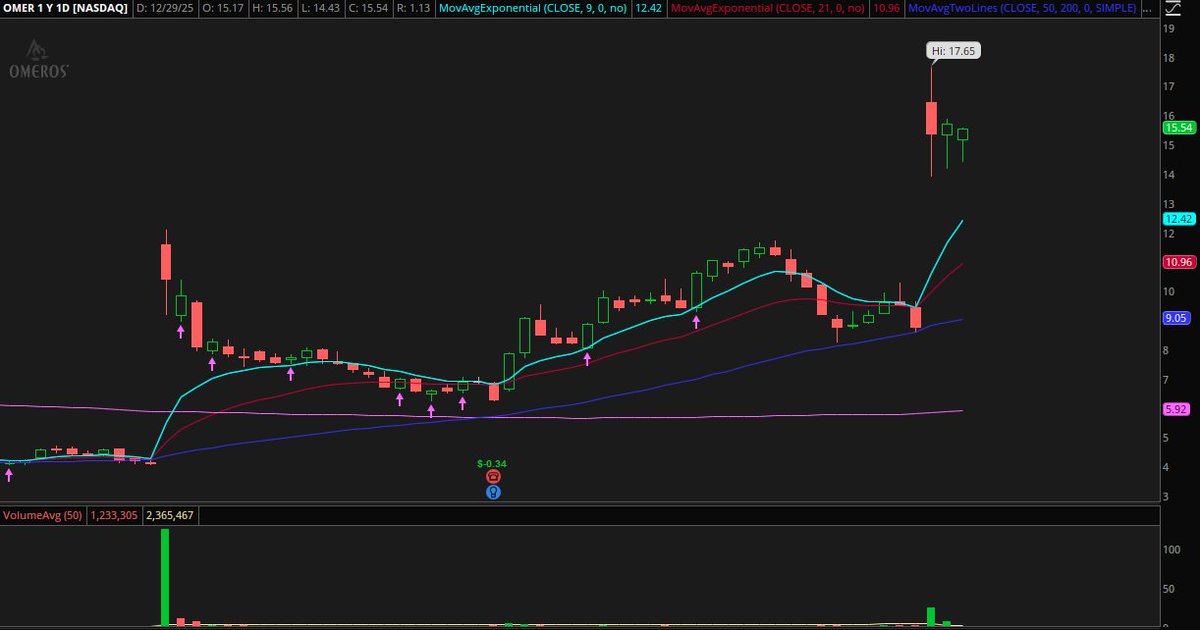Click the 50 label on volume axis
The width and height of the screenshot is (1200, 630).
click(x=1169, y=590)
